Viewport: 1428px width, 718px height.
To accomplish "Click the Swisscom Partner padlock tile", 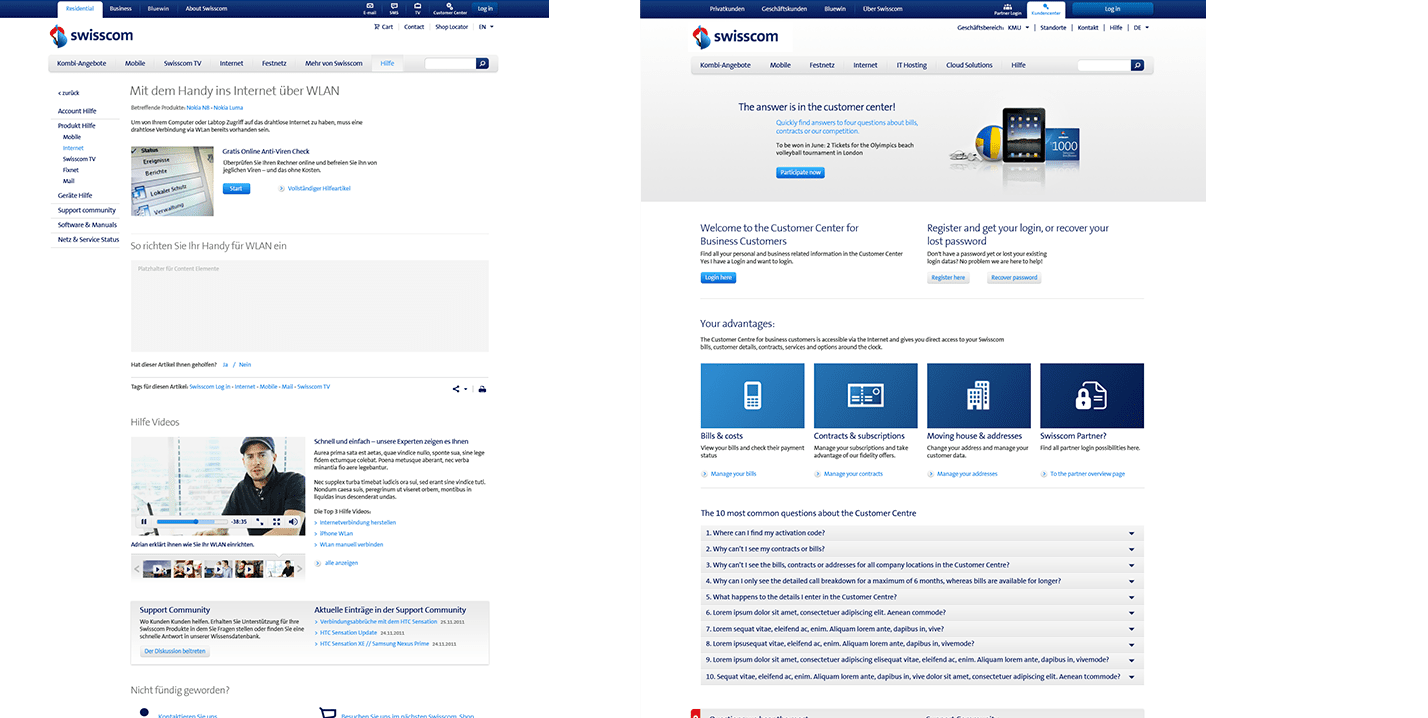I will point(1091,396).
